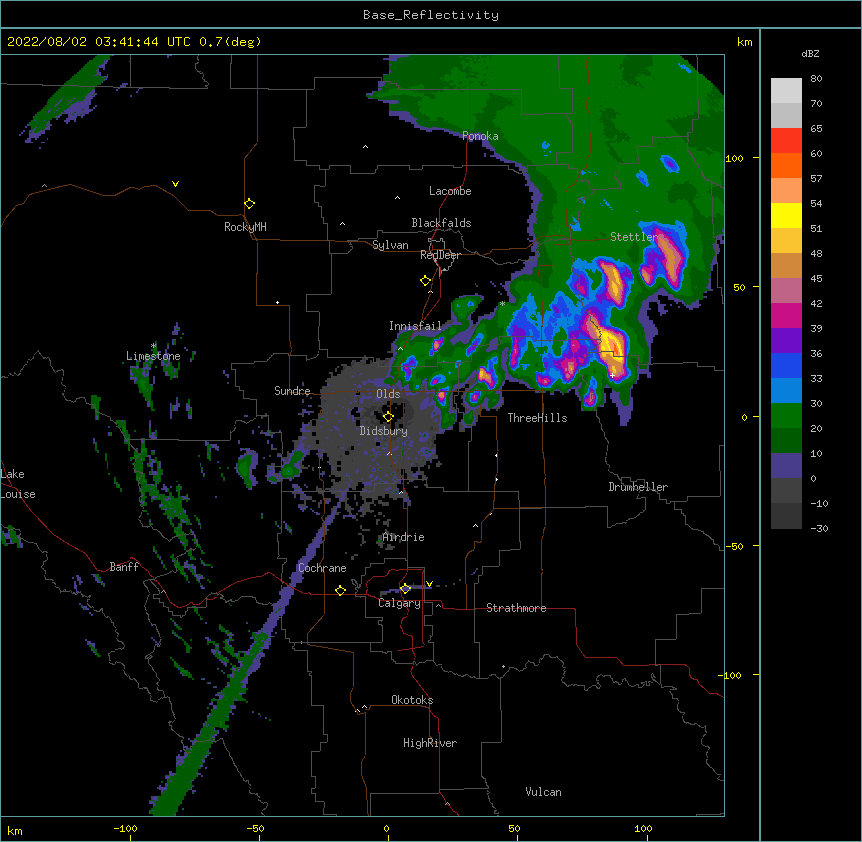Click the yellow v marker just east of the Calgary diamond
The height and width of the screenshot is (842, 862).
429,584
